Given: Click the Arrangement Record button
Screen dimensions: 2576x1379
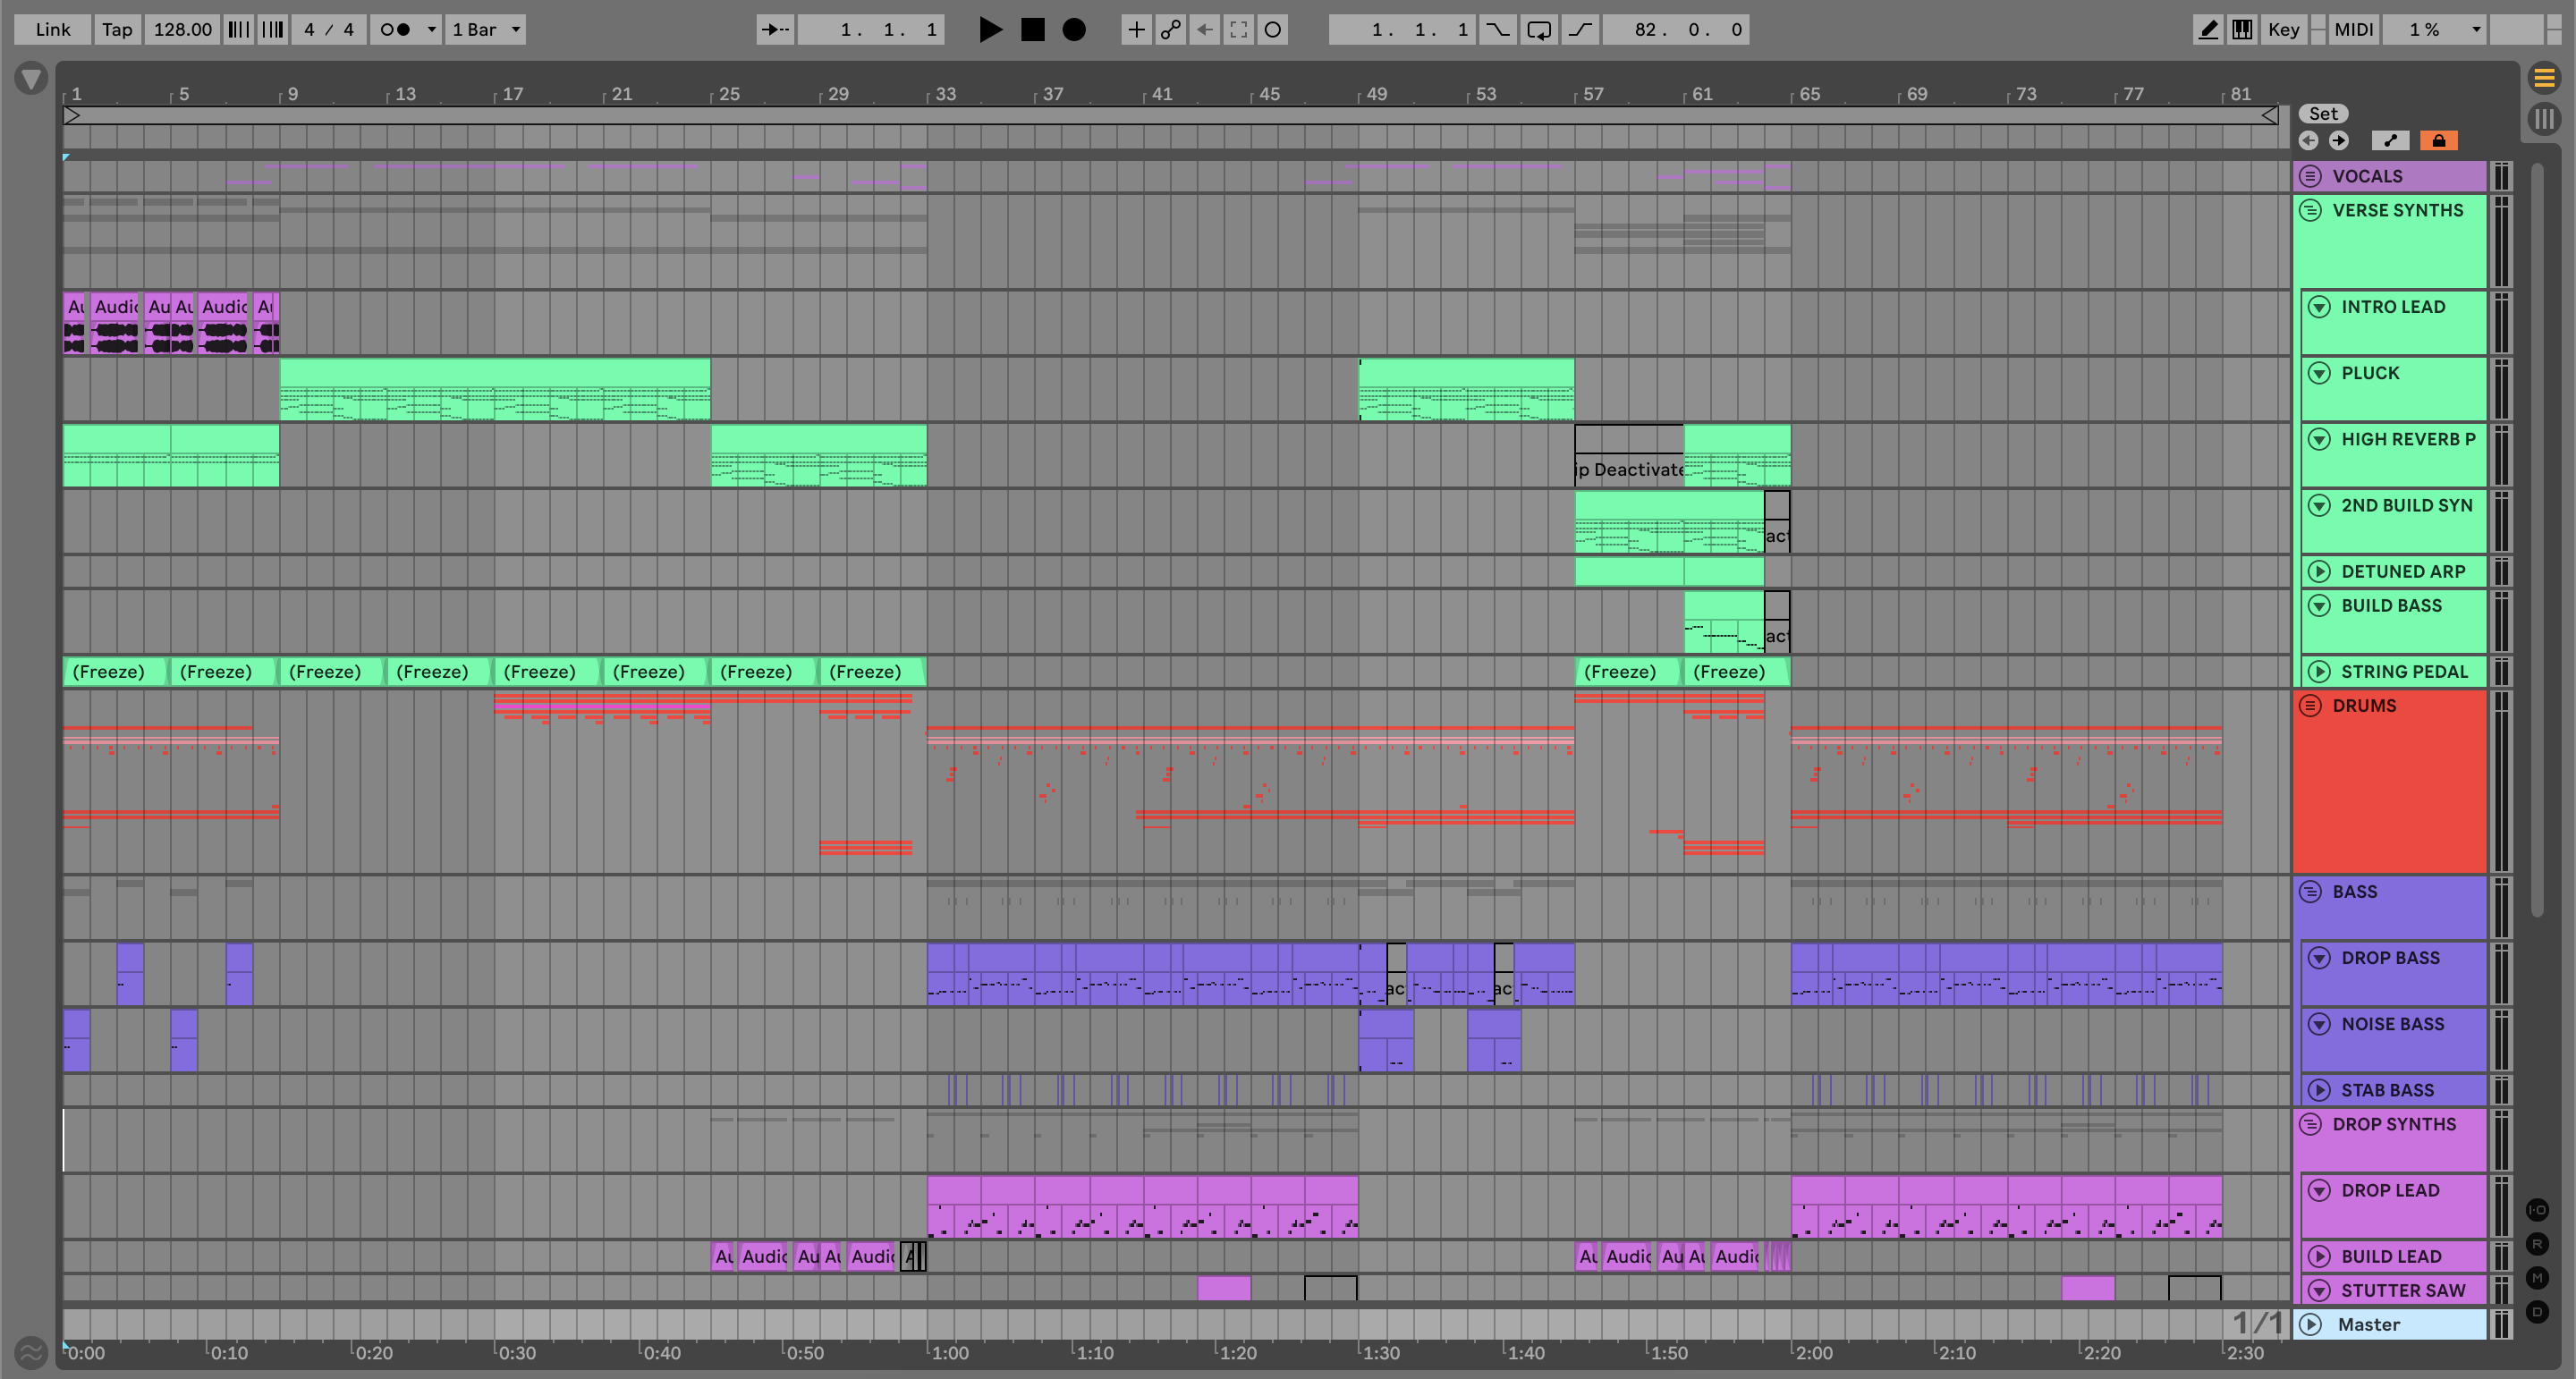Looking at the screenshot, I should (1074, 30).
